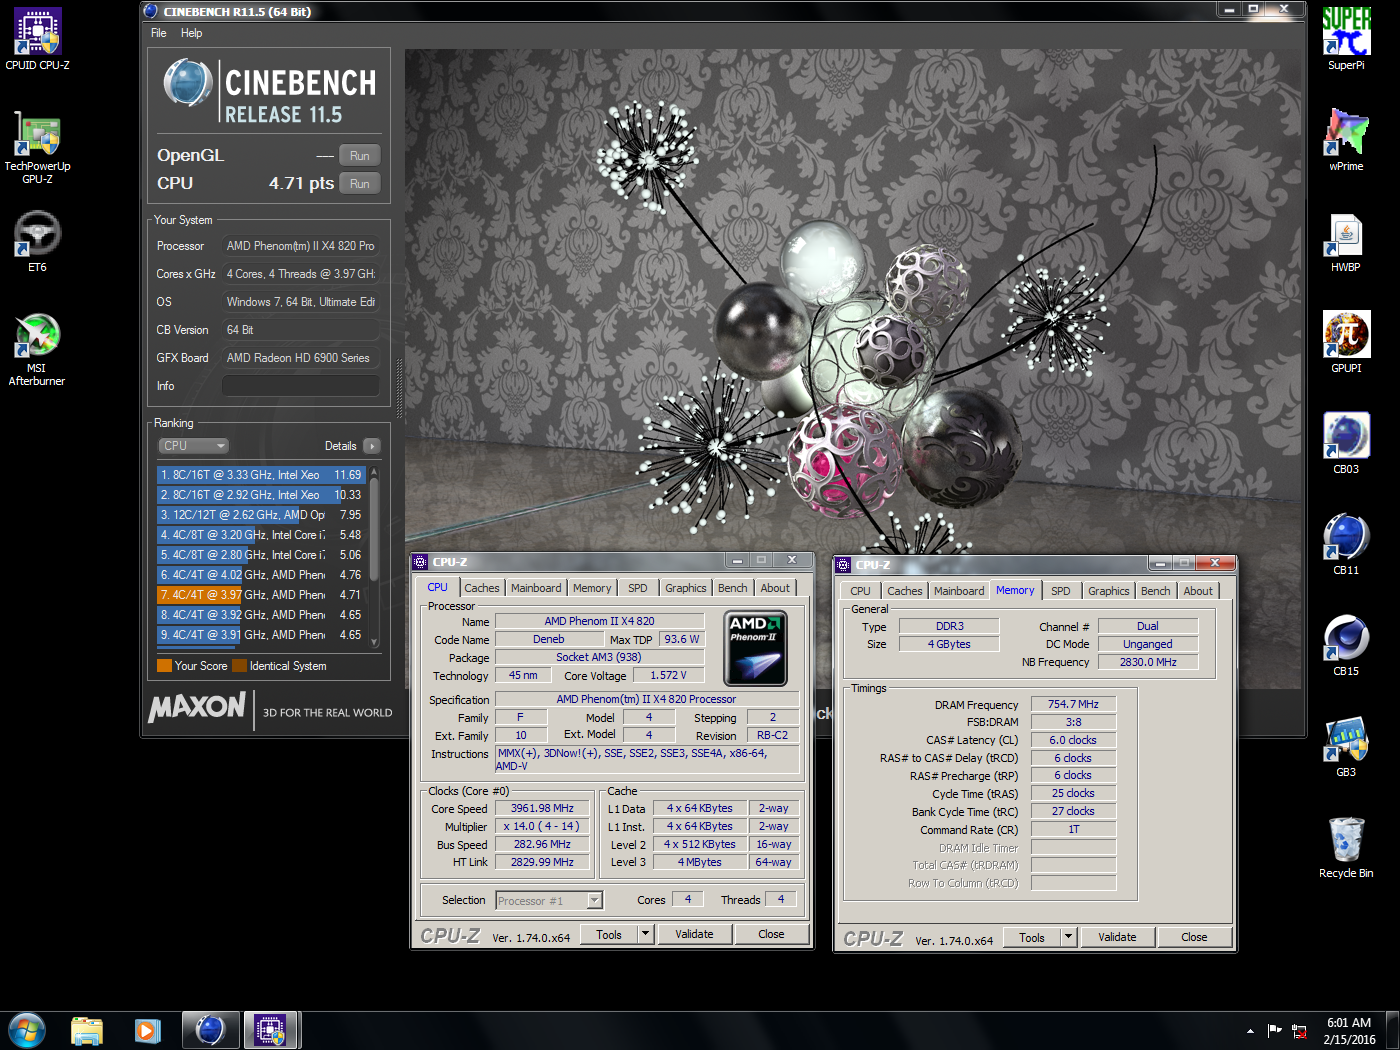Screen dimensions: 1400x1050
Task: Click Validate in right CPU-Z window
Action: tap(1117, 937)
